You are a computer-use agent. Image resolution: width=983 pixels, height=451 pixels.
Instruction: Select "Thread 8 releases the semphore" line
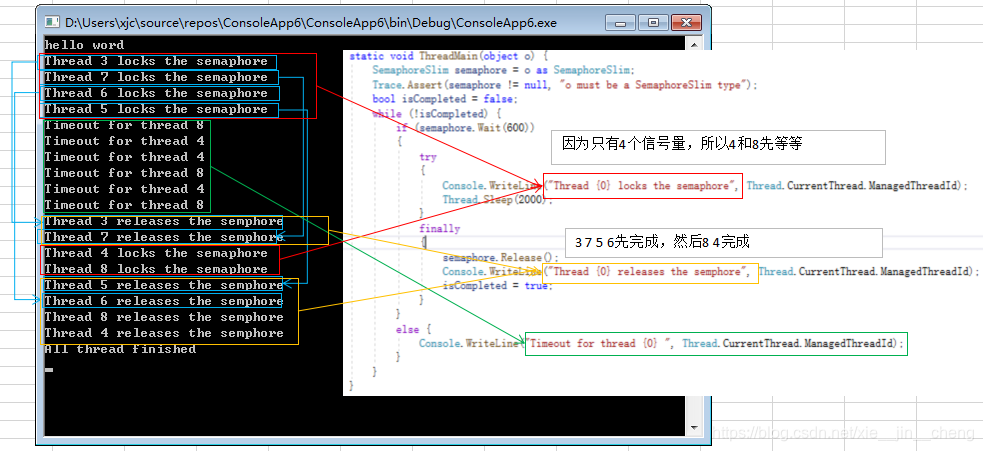pos(164,317)
